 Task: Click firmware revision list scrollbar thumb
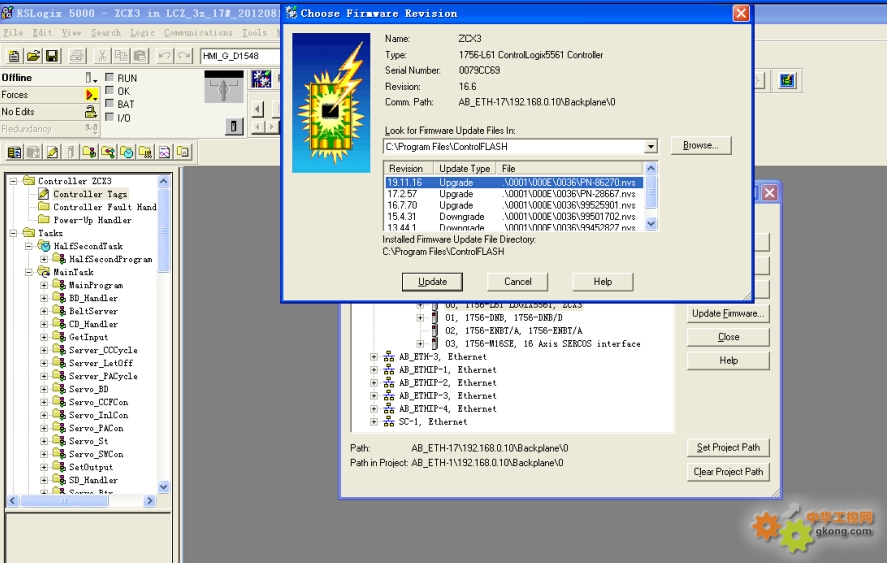click(x=651, y=192)
